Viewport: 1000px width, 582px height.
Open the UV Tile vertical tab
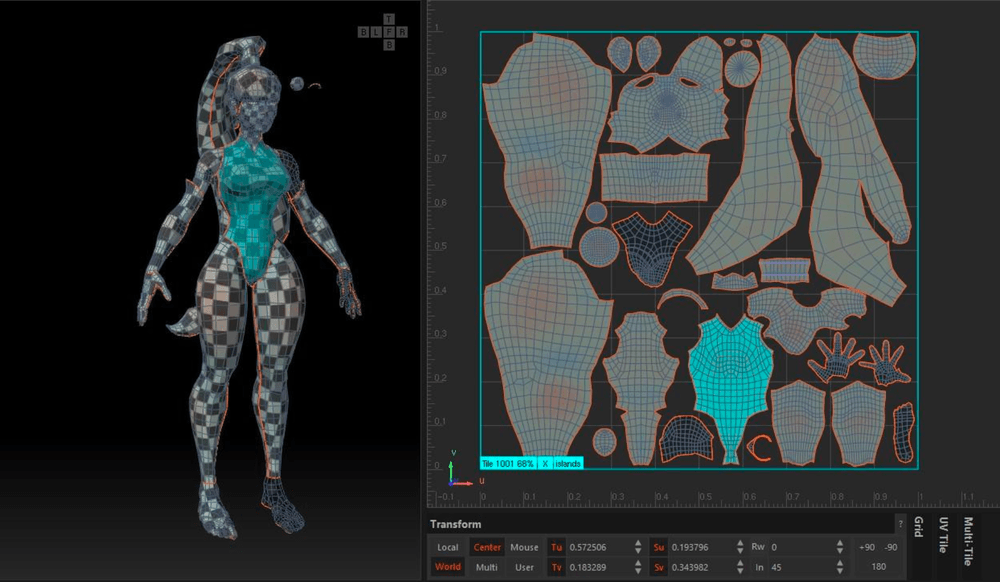[943, 535]
